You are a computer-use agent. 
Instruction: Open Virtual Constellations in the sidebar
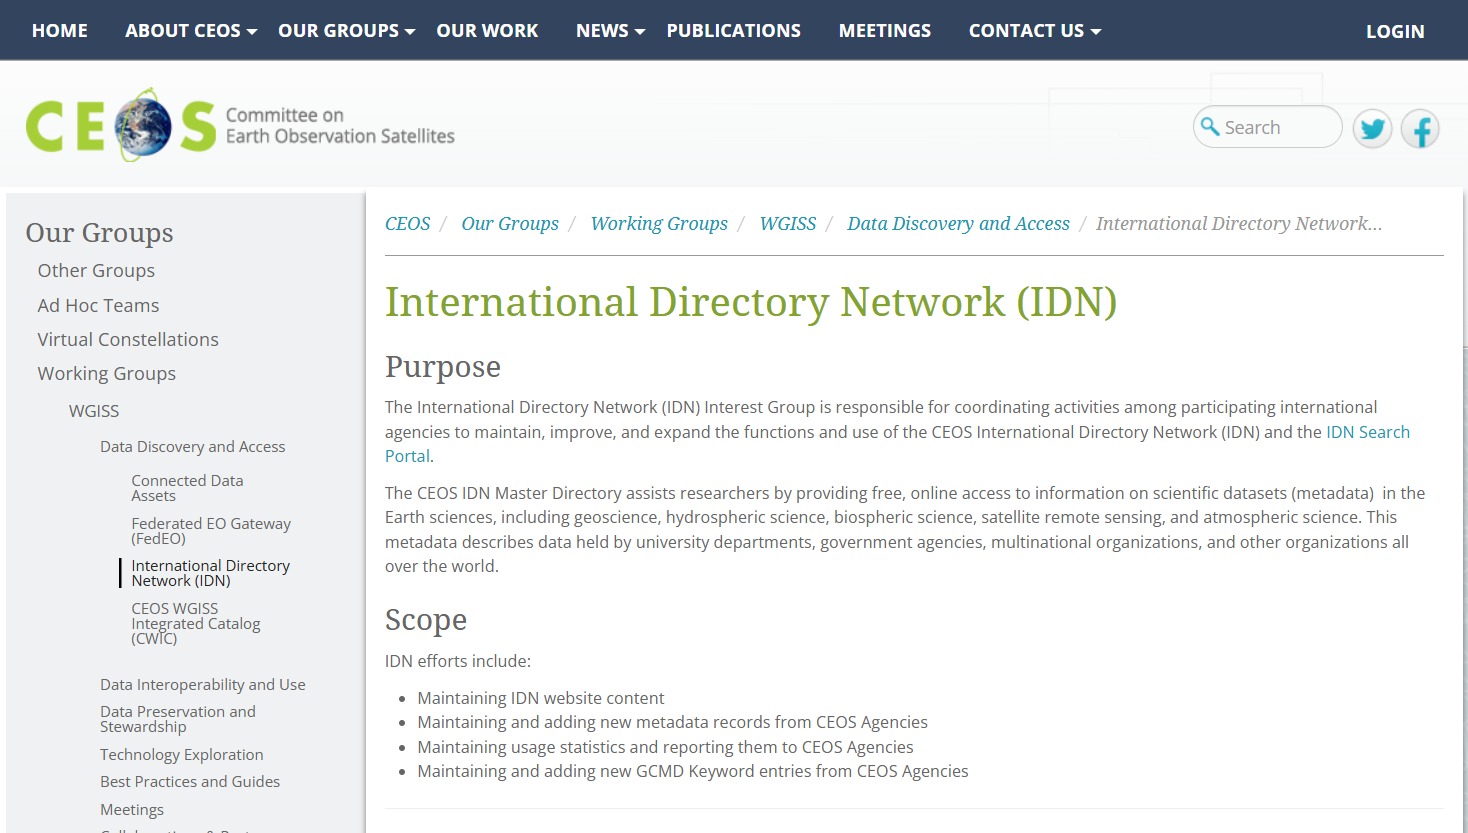click(128, 340)
